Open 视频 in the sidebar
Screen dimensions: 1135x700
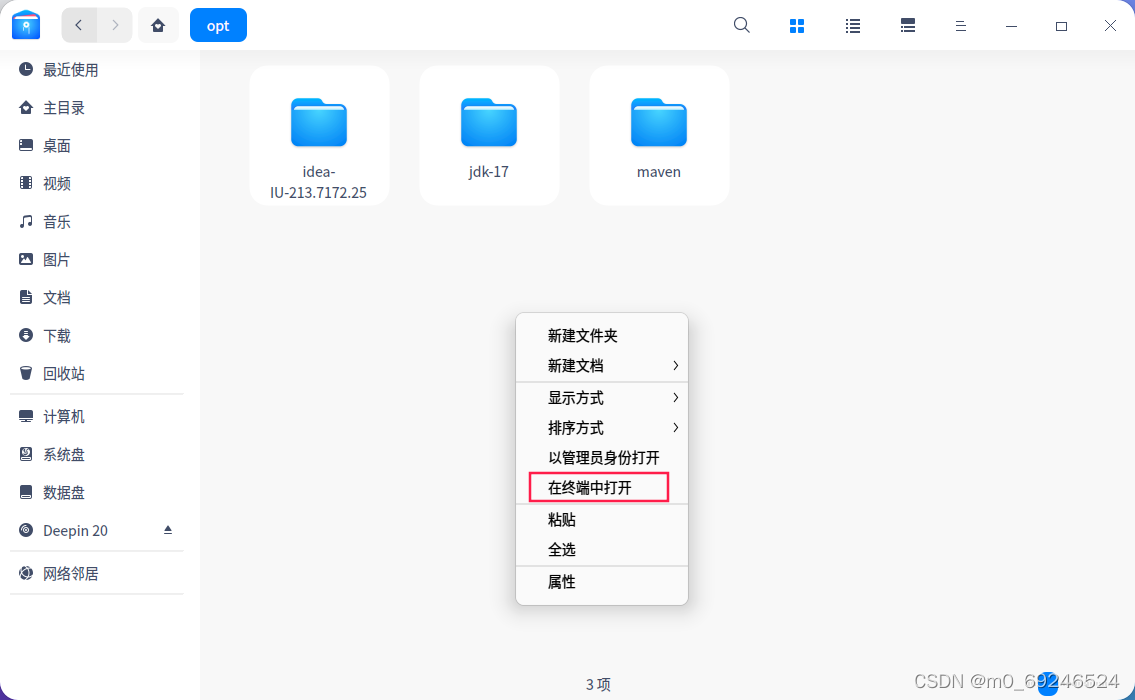point(97,183)
